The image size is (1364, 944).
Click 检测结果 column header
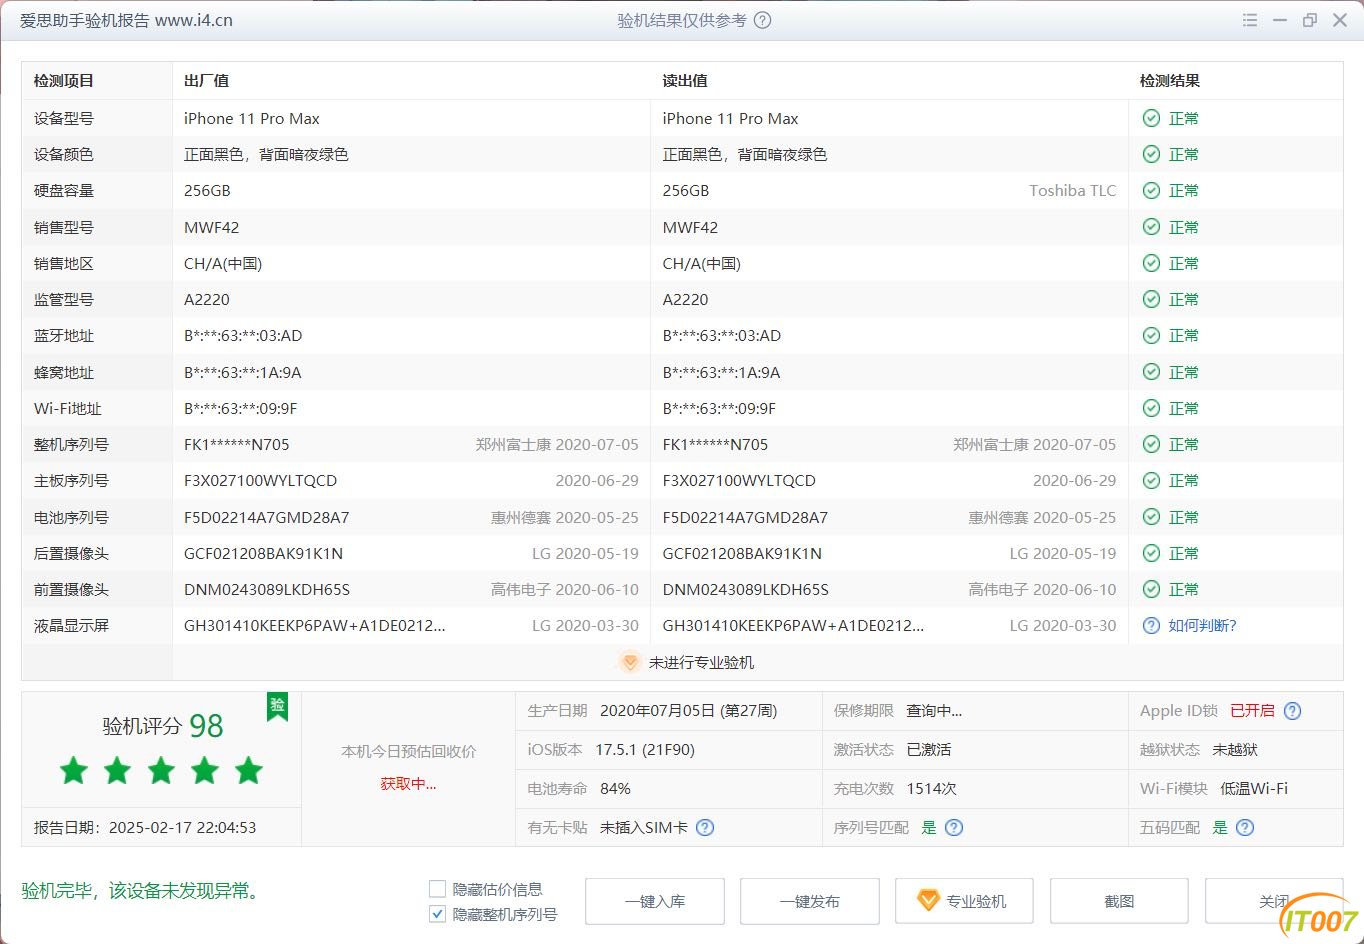pos(1170,81)
